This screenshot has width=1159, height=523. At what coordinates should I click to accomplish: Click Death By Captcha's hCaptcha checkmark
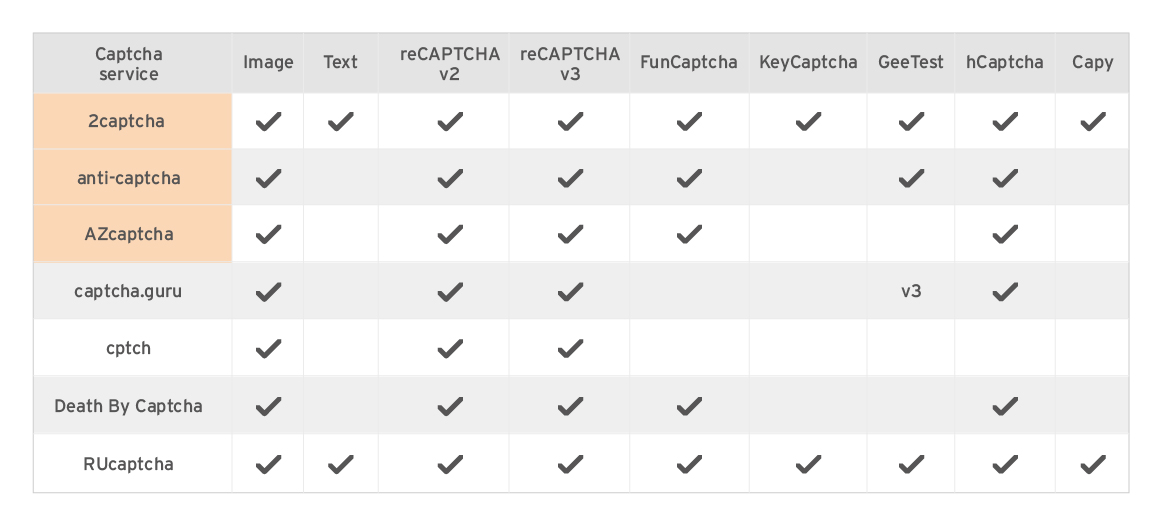(1005, 406)
